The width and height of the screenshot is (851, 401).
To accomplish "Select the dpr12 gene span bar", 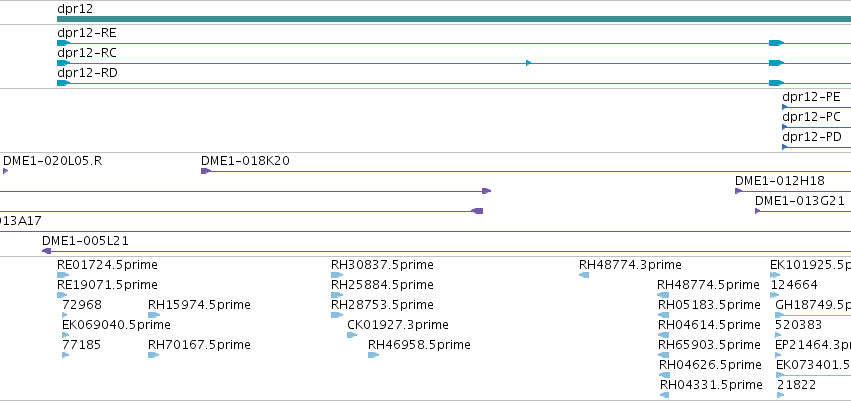I will tap(454, 19).
